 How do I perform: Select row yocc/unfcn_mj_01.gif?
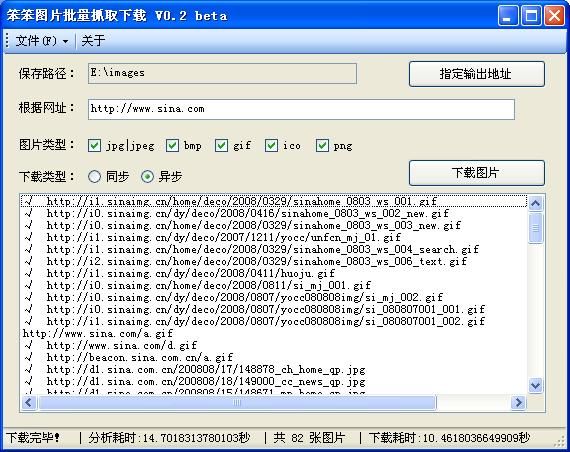[x=274, y=237]
